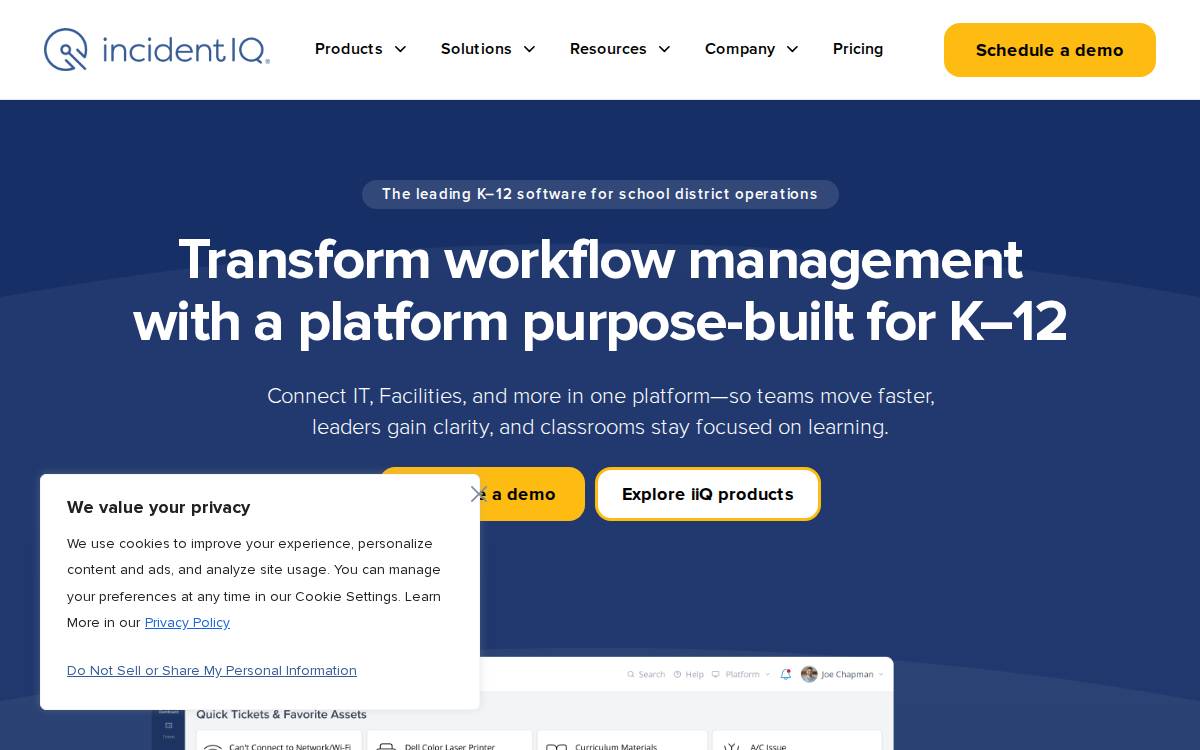The height and width of the screenshot is (750, 1200).
Task: Click Explore iiQ products button
Action: [x=708, y=494]
